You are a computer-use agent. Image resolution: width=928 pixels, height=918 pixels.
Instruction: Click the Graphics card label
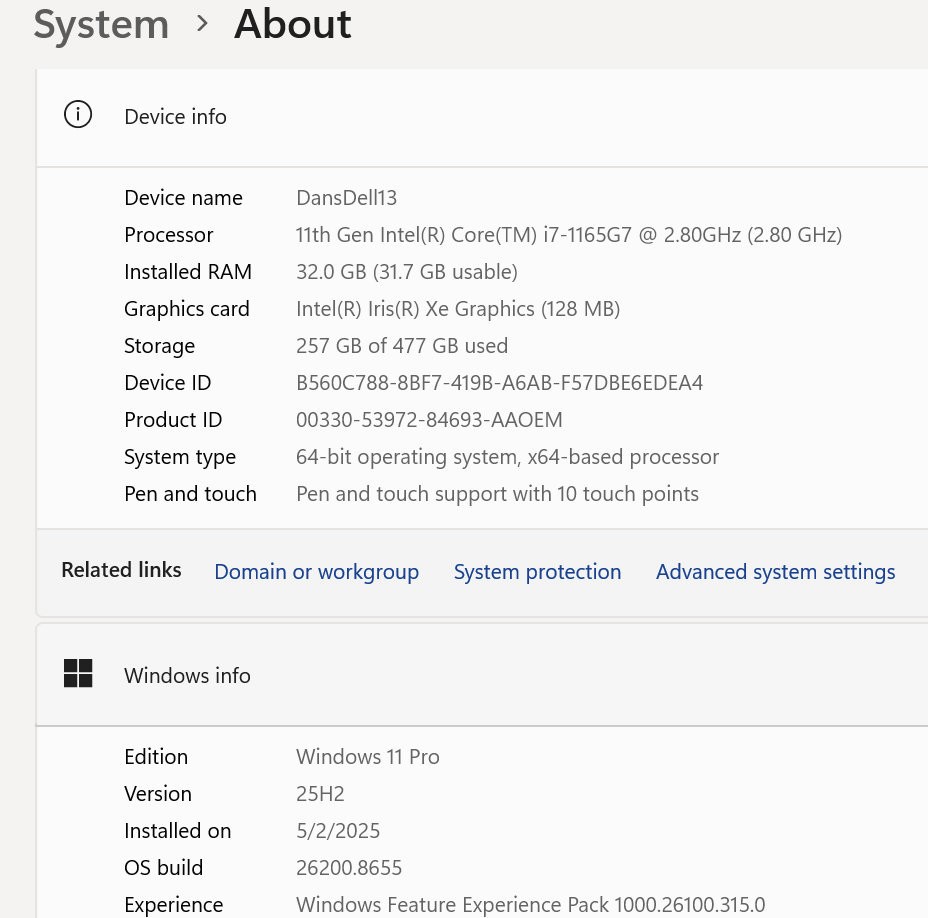[x=187, y=309]
